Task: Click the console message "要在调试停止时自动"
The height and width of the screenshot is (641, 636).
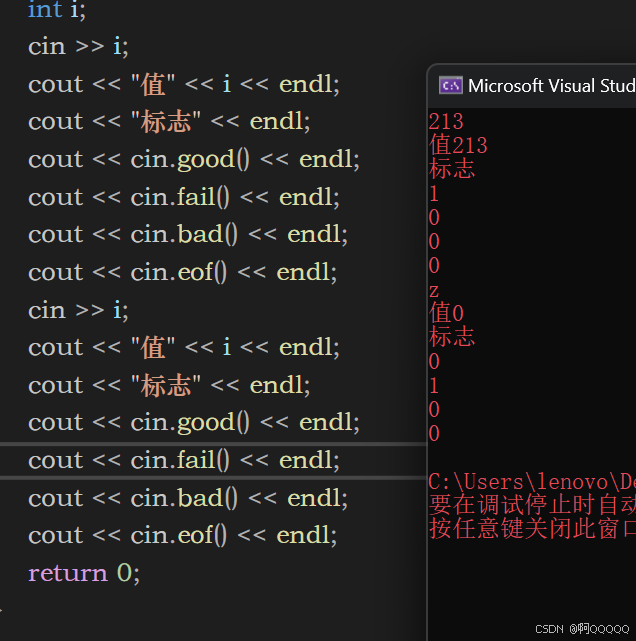Action: click(x=532, y=505)
